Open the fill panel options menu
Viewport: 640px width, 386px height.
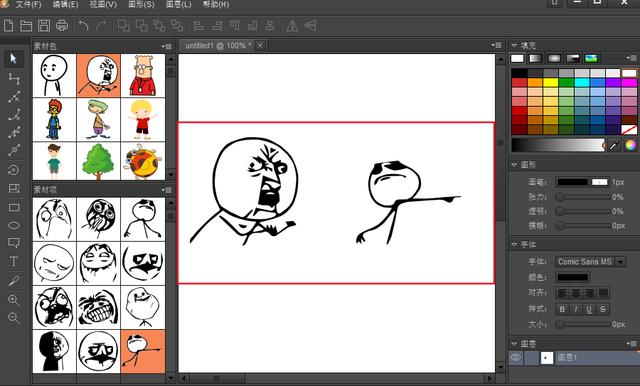(631, 58)
